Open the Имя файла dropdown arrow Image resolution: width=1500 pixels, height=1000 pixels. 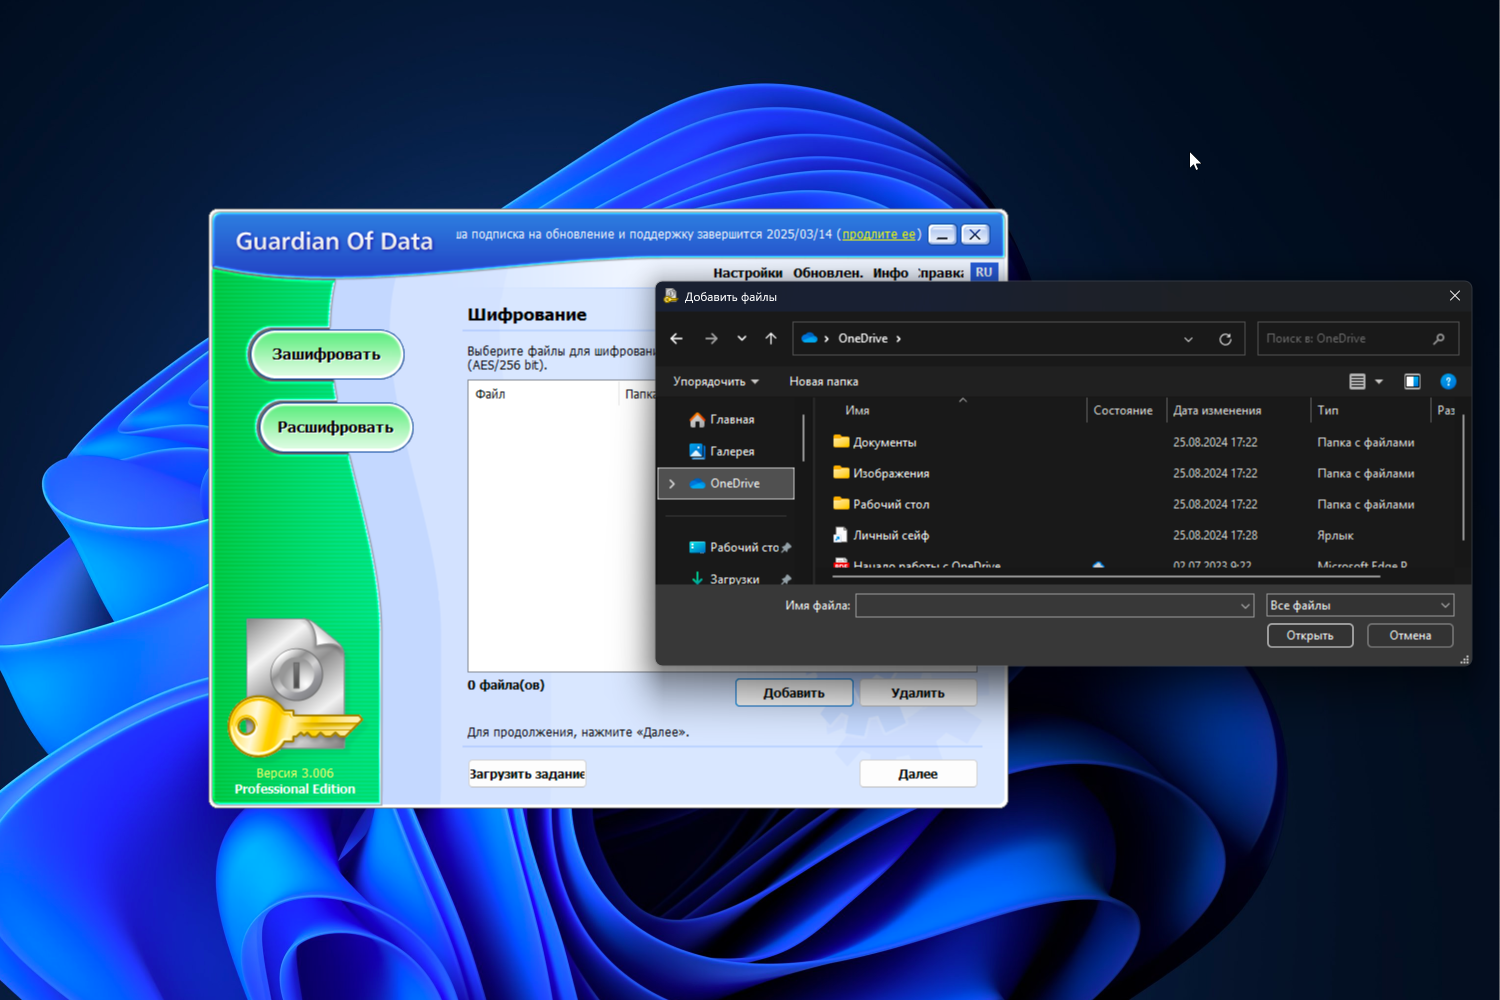pos(1245,606)
